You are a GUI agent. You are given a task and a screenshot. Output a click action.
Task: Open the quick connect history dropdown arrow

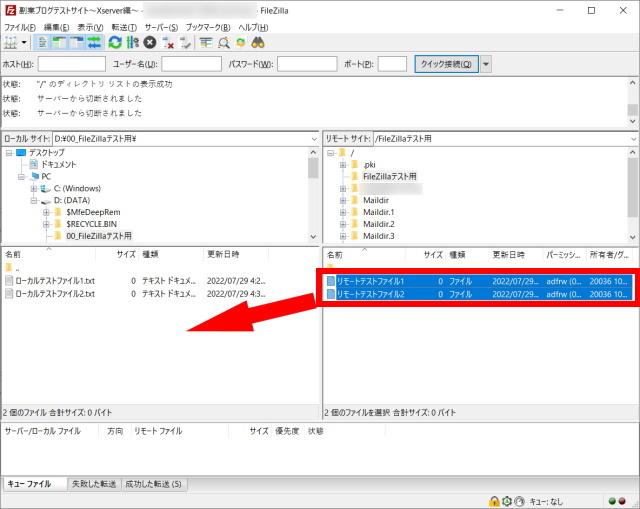coord(486,64)
